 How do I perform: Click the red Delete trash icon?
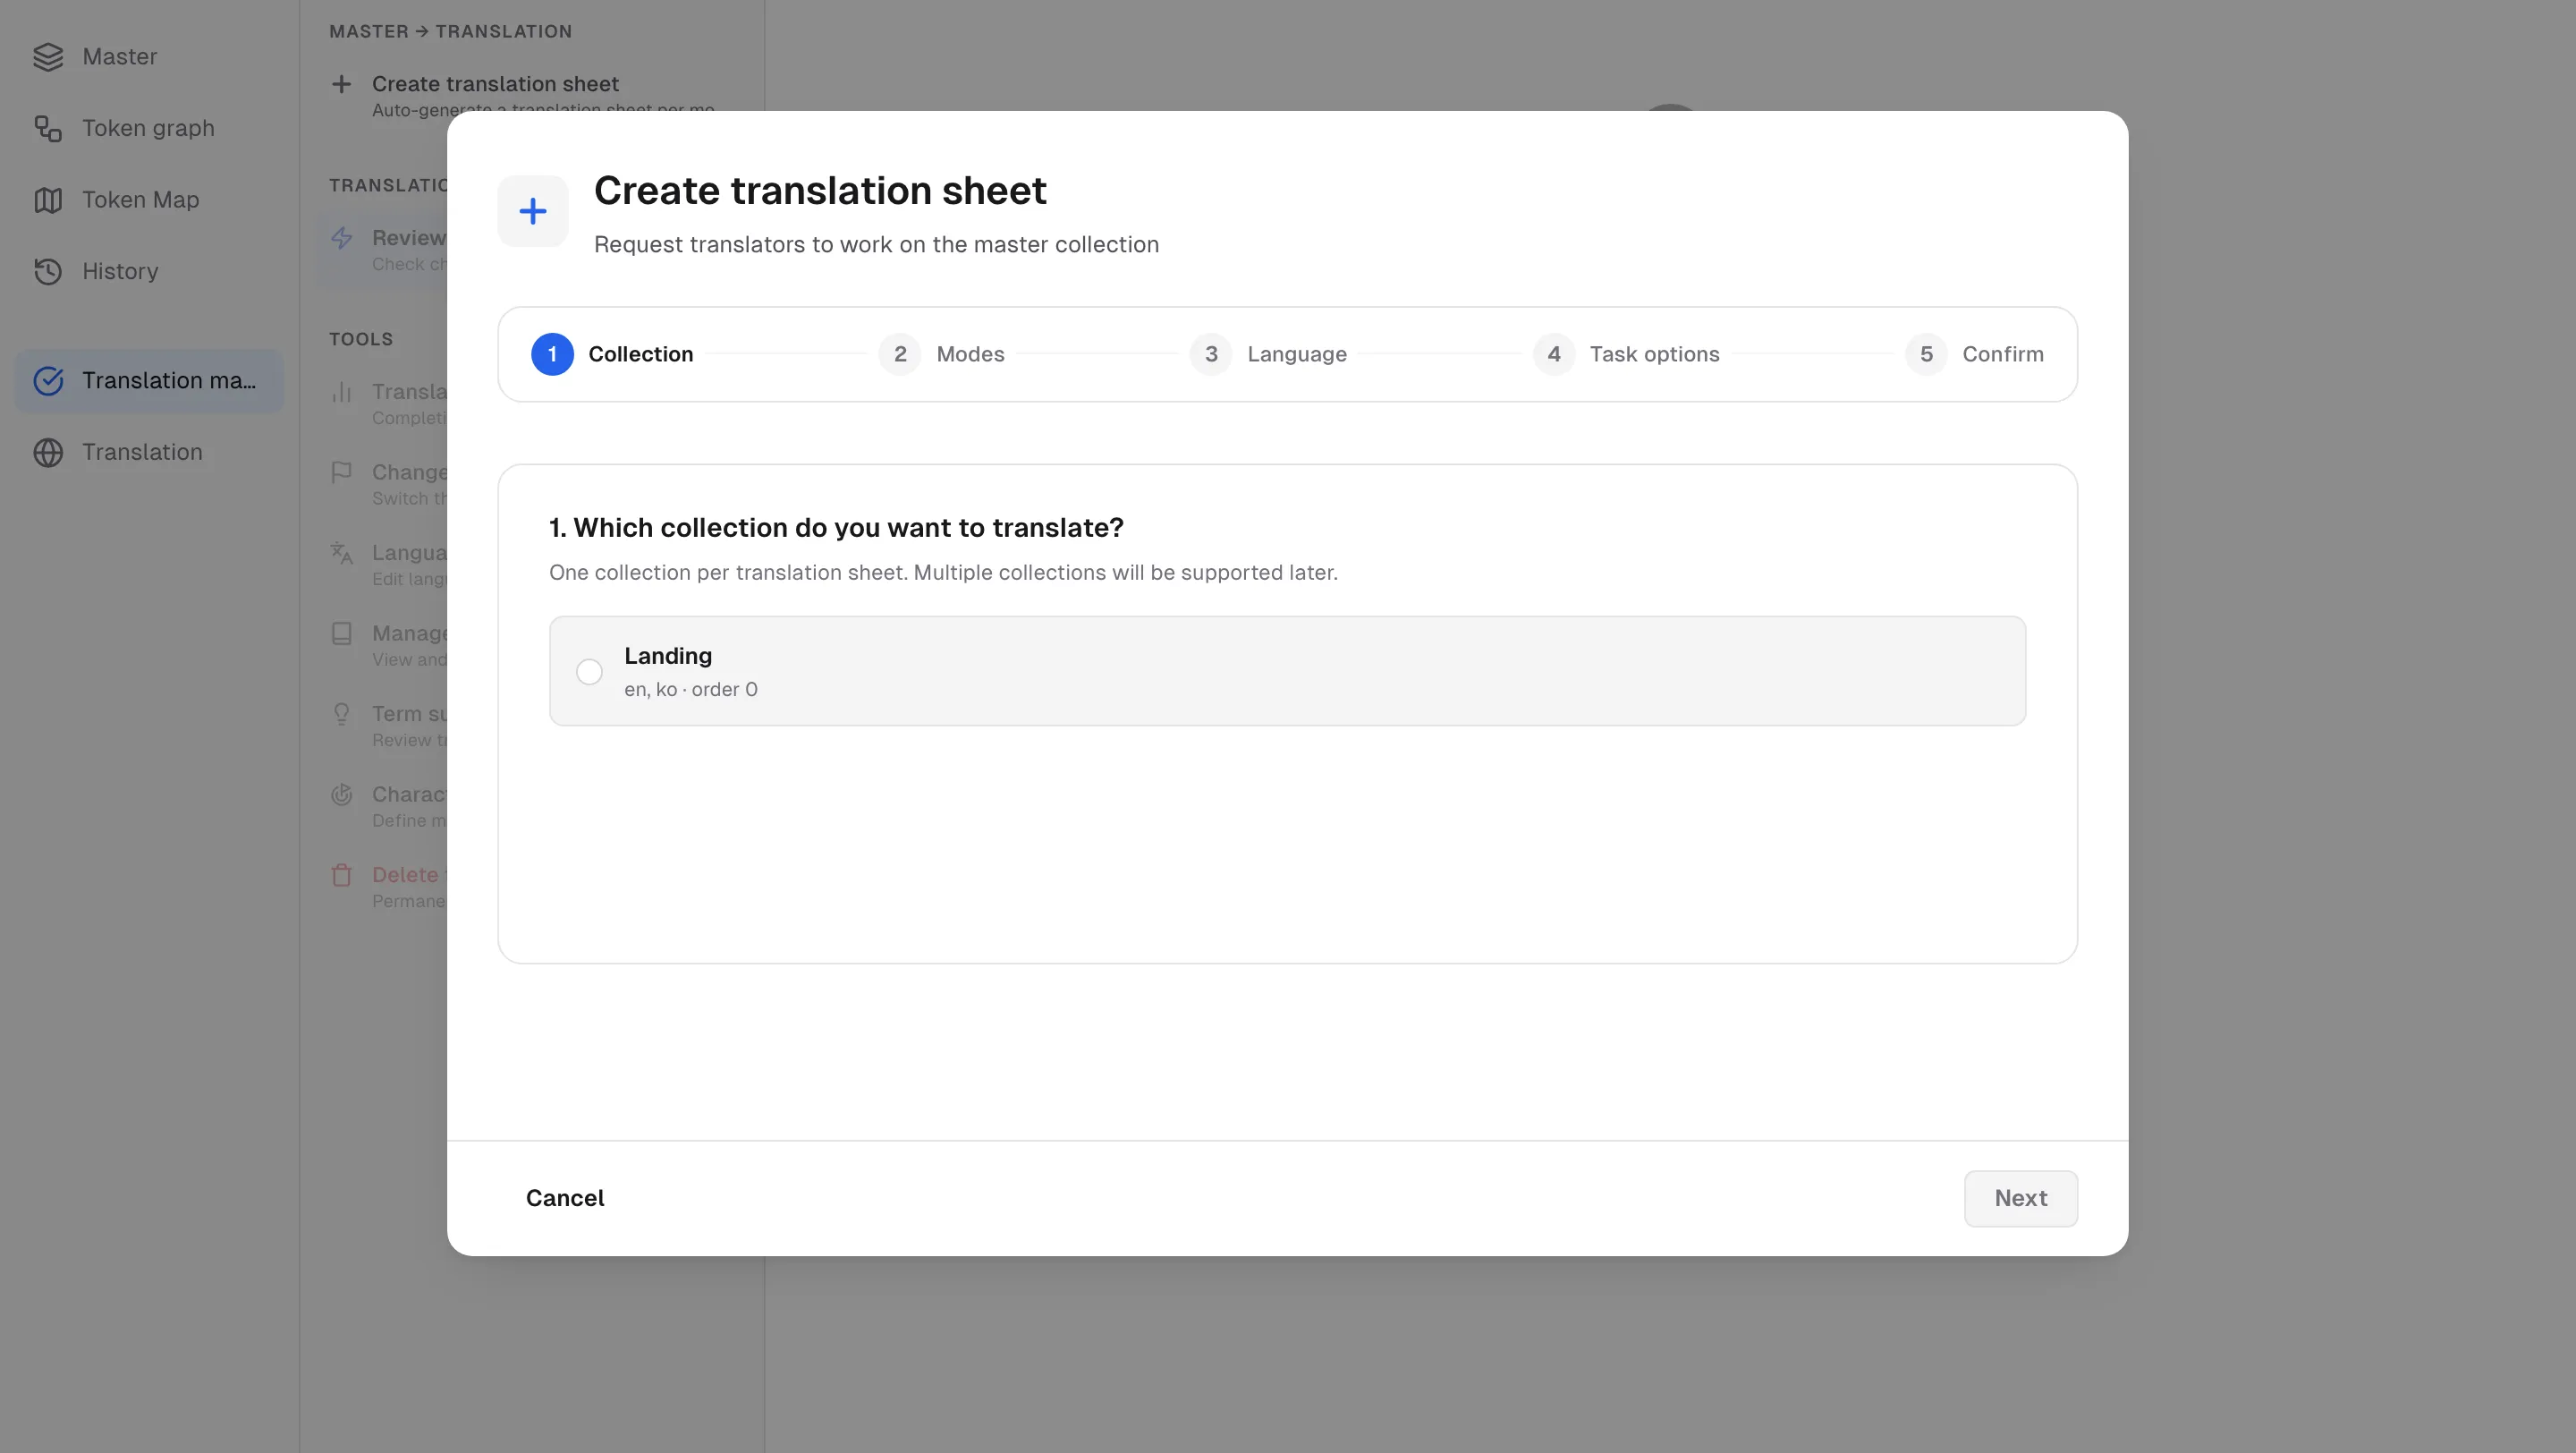coord(341,876)
